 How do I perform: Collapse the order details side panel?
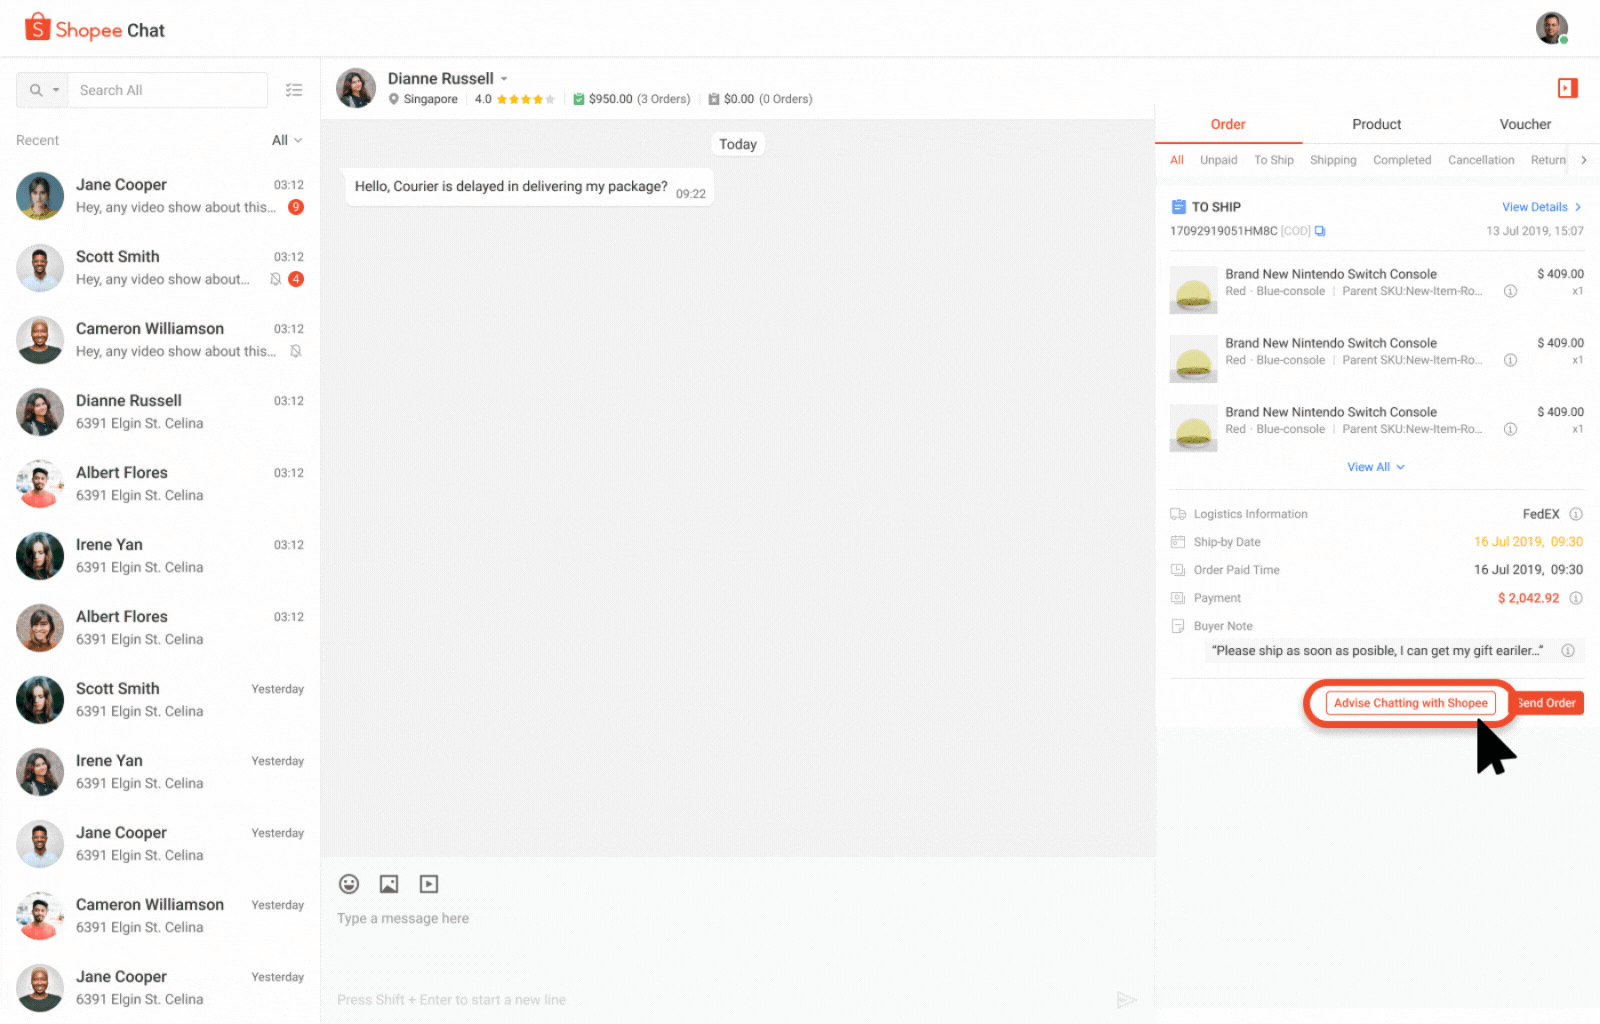[1567, 88]
